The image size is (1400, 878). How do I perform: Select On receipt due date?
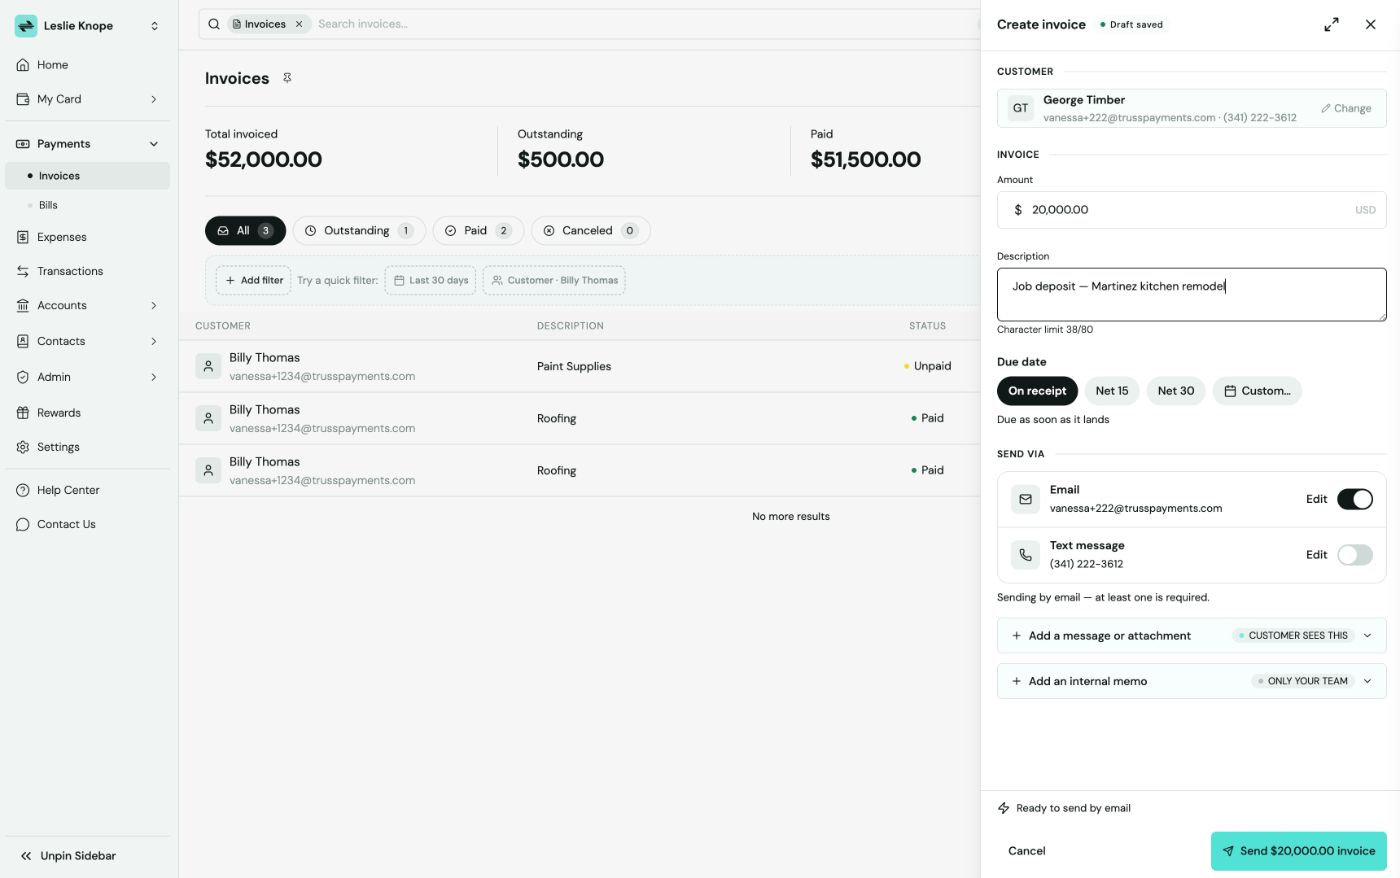click(x=1037, y=391)
